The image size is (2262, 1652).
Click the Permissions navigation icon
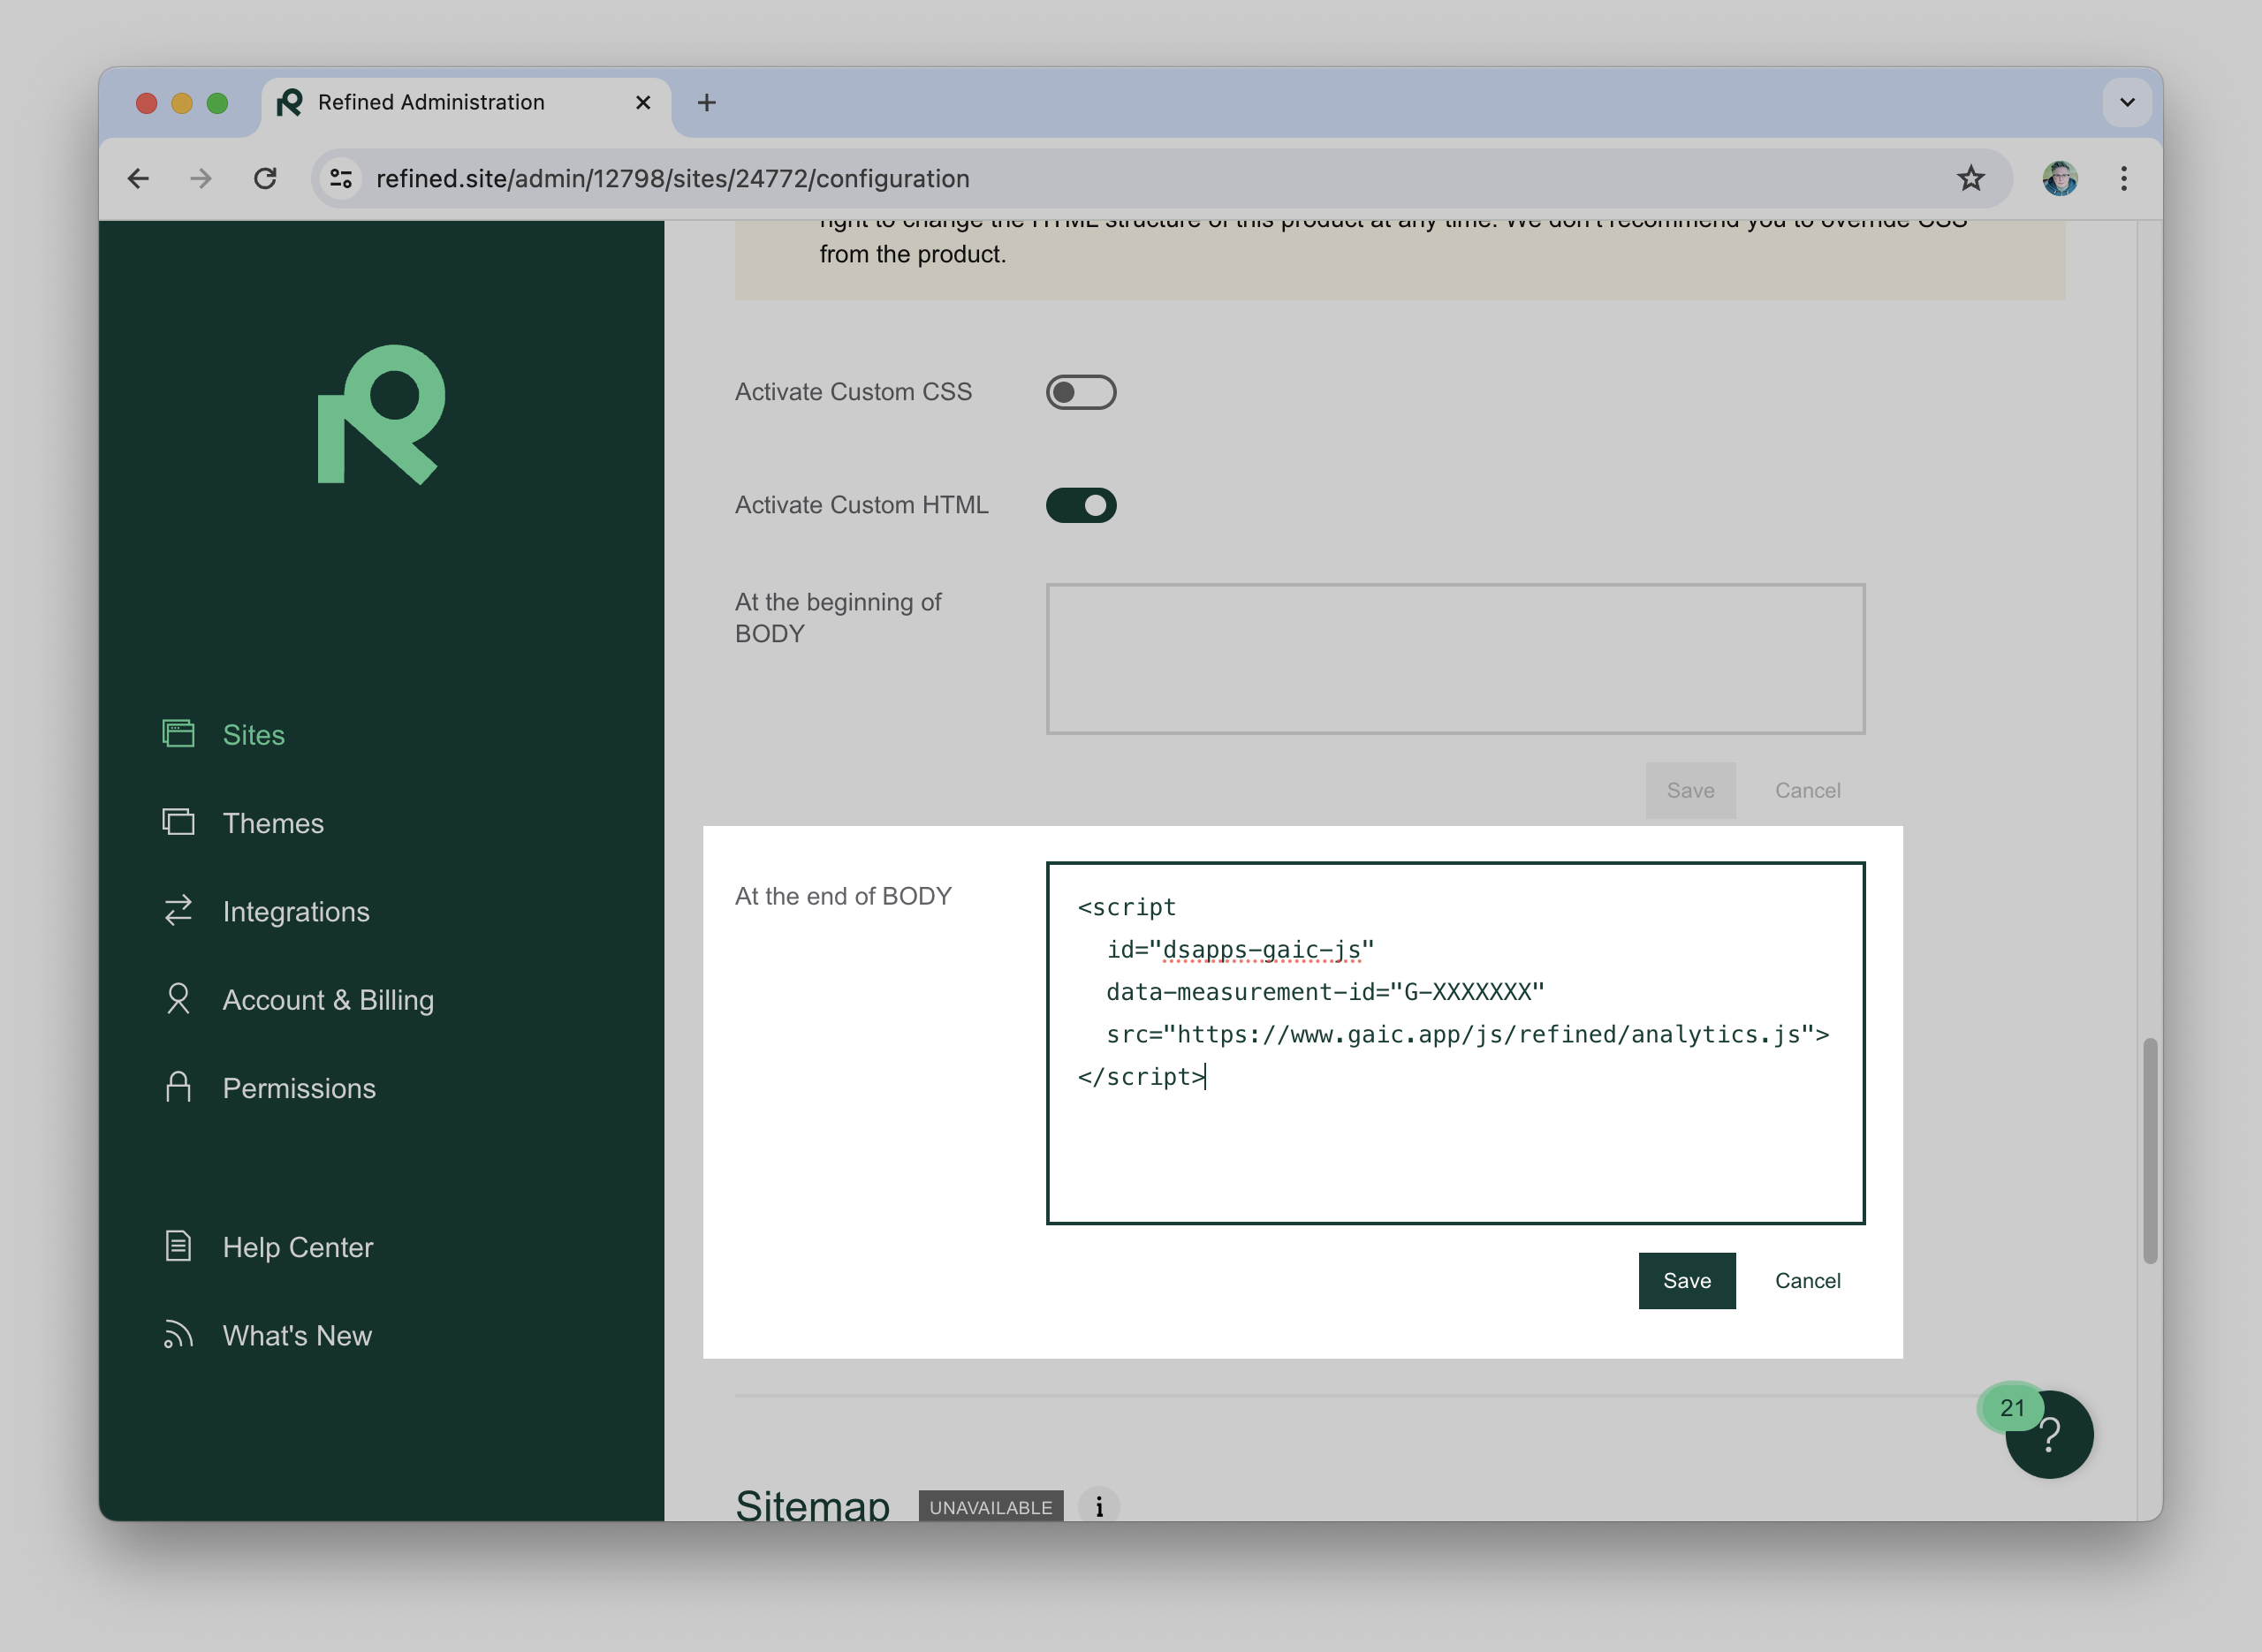[174, 1087]
